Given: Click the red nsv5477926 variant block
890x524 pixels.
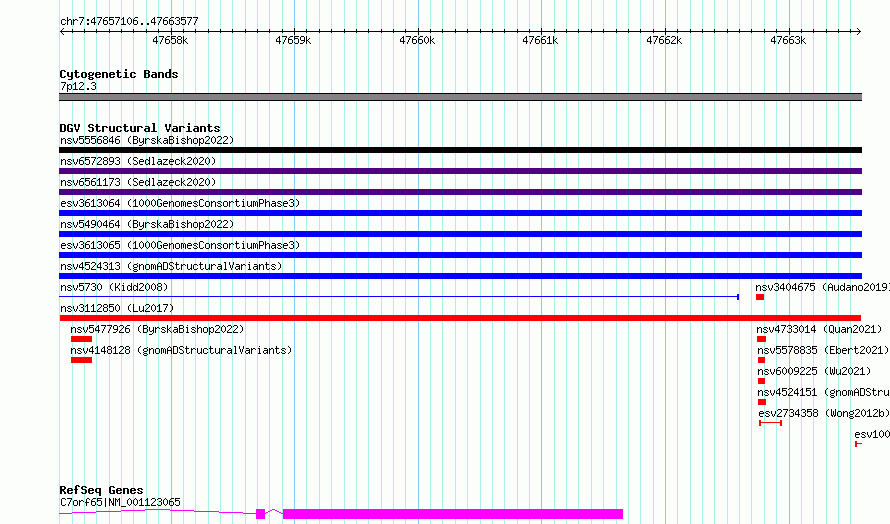Looking at the screenshot, I should pyautogui.click(x=81, y=339).
